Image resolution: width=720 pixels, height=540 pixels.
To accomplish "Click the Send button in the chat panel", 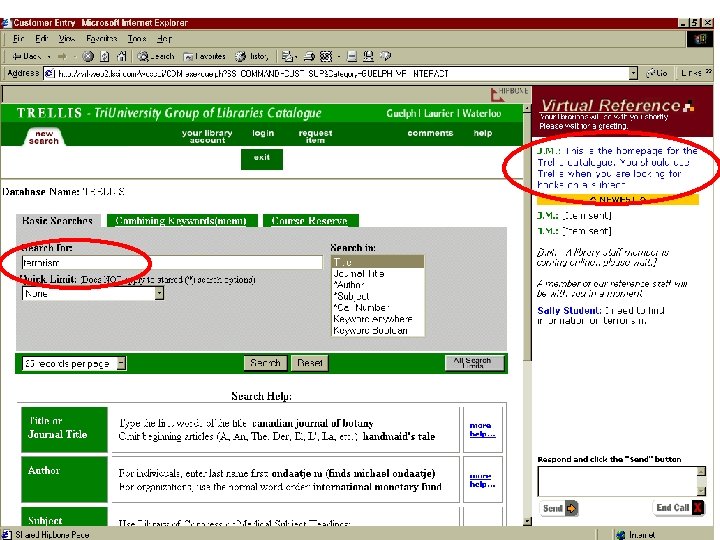I will [558, 508].
